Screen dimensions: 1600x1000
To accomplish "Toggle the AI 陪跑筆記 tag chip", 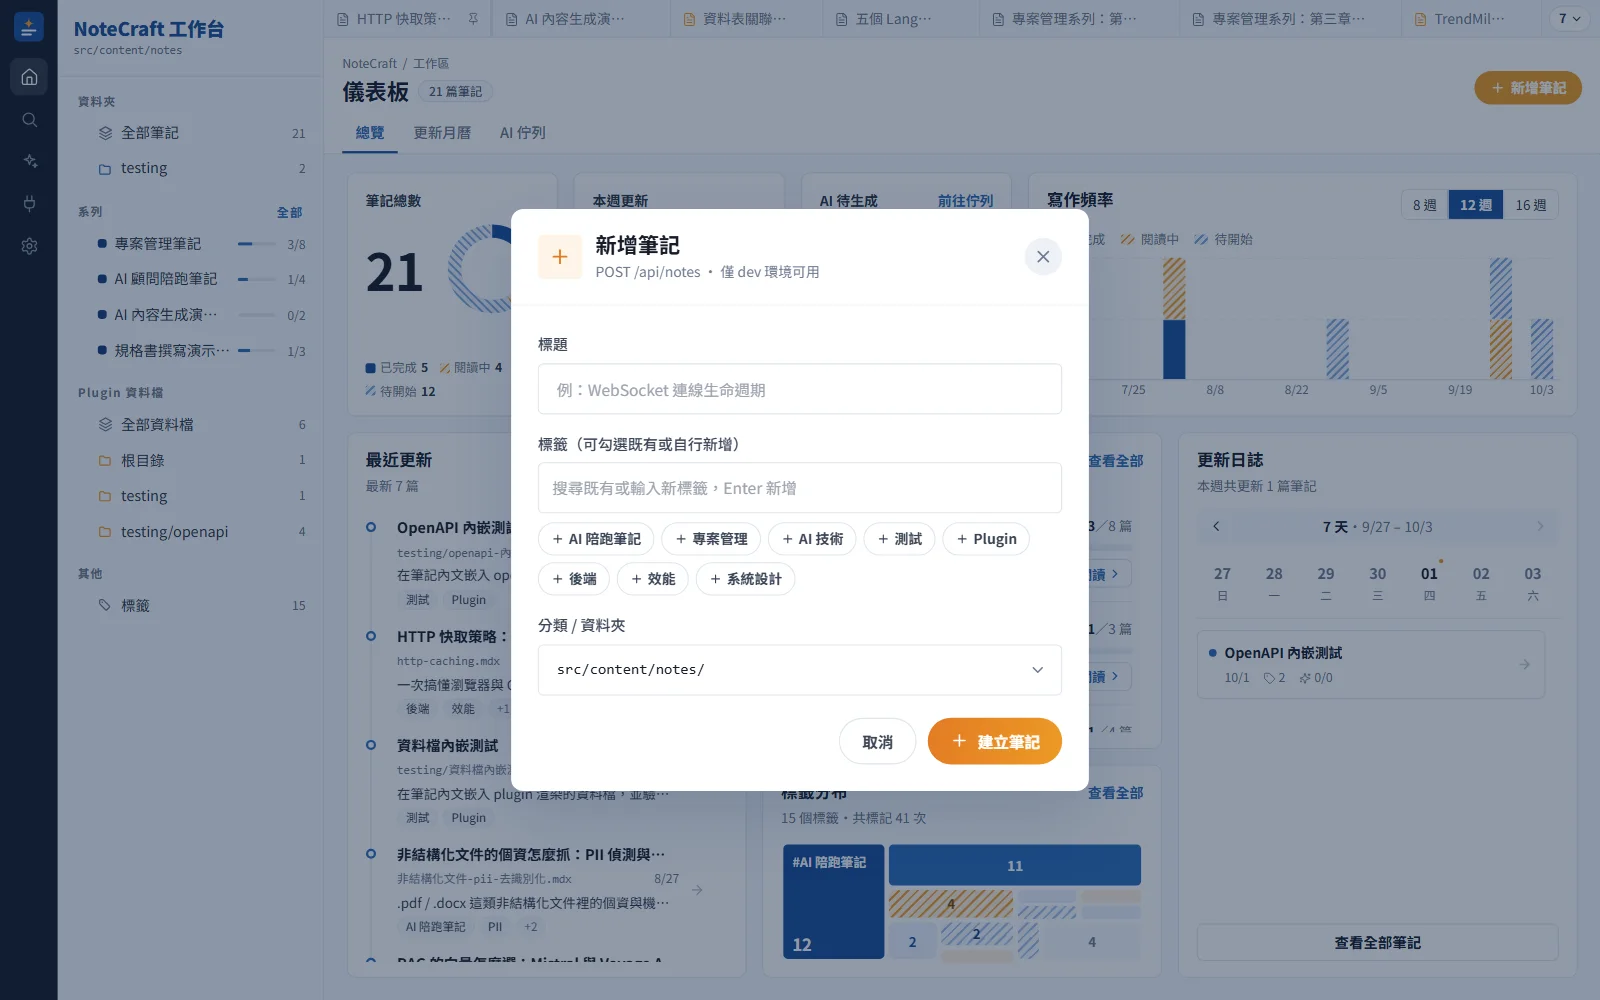I will (596, 539).
